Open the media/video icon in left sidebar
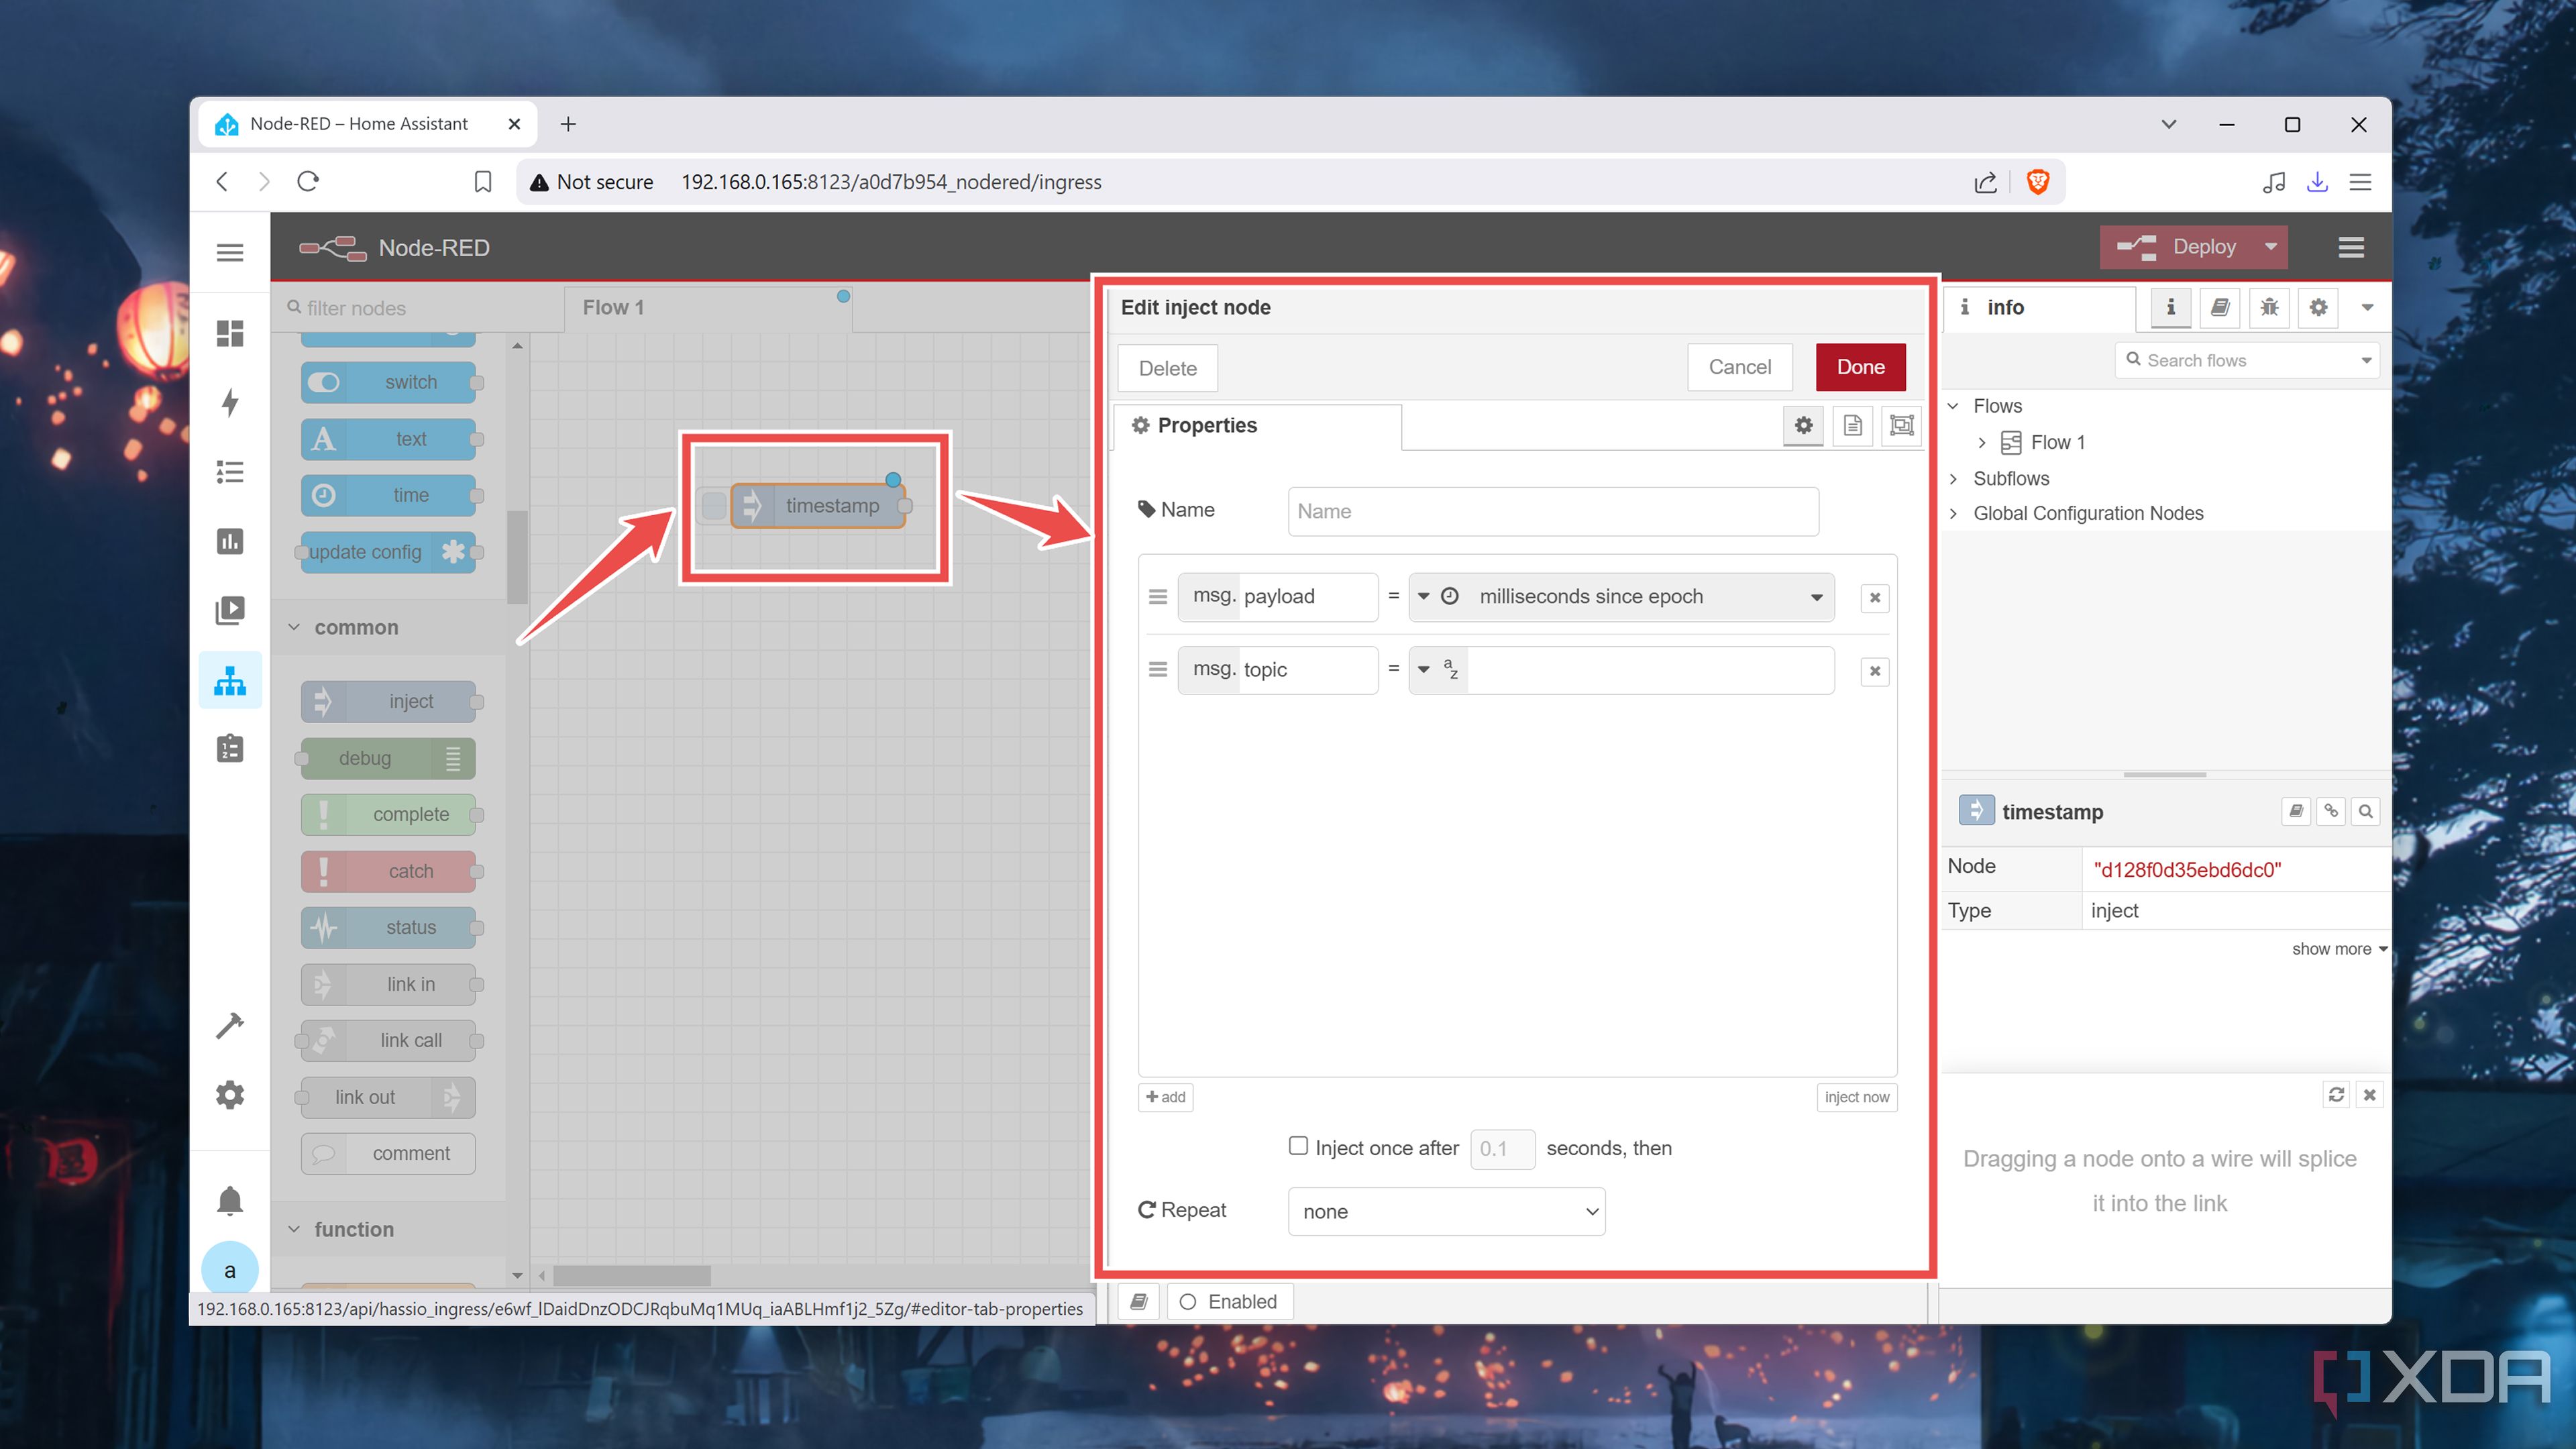2576x1449 pixels. 230,610
